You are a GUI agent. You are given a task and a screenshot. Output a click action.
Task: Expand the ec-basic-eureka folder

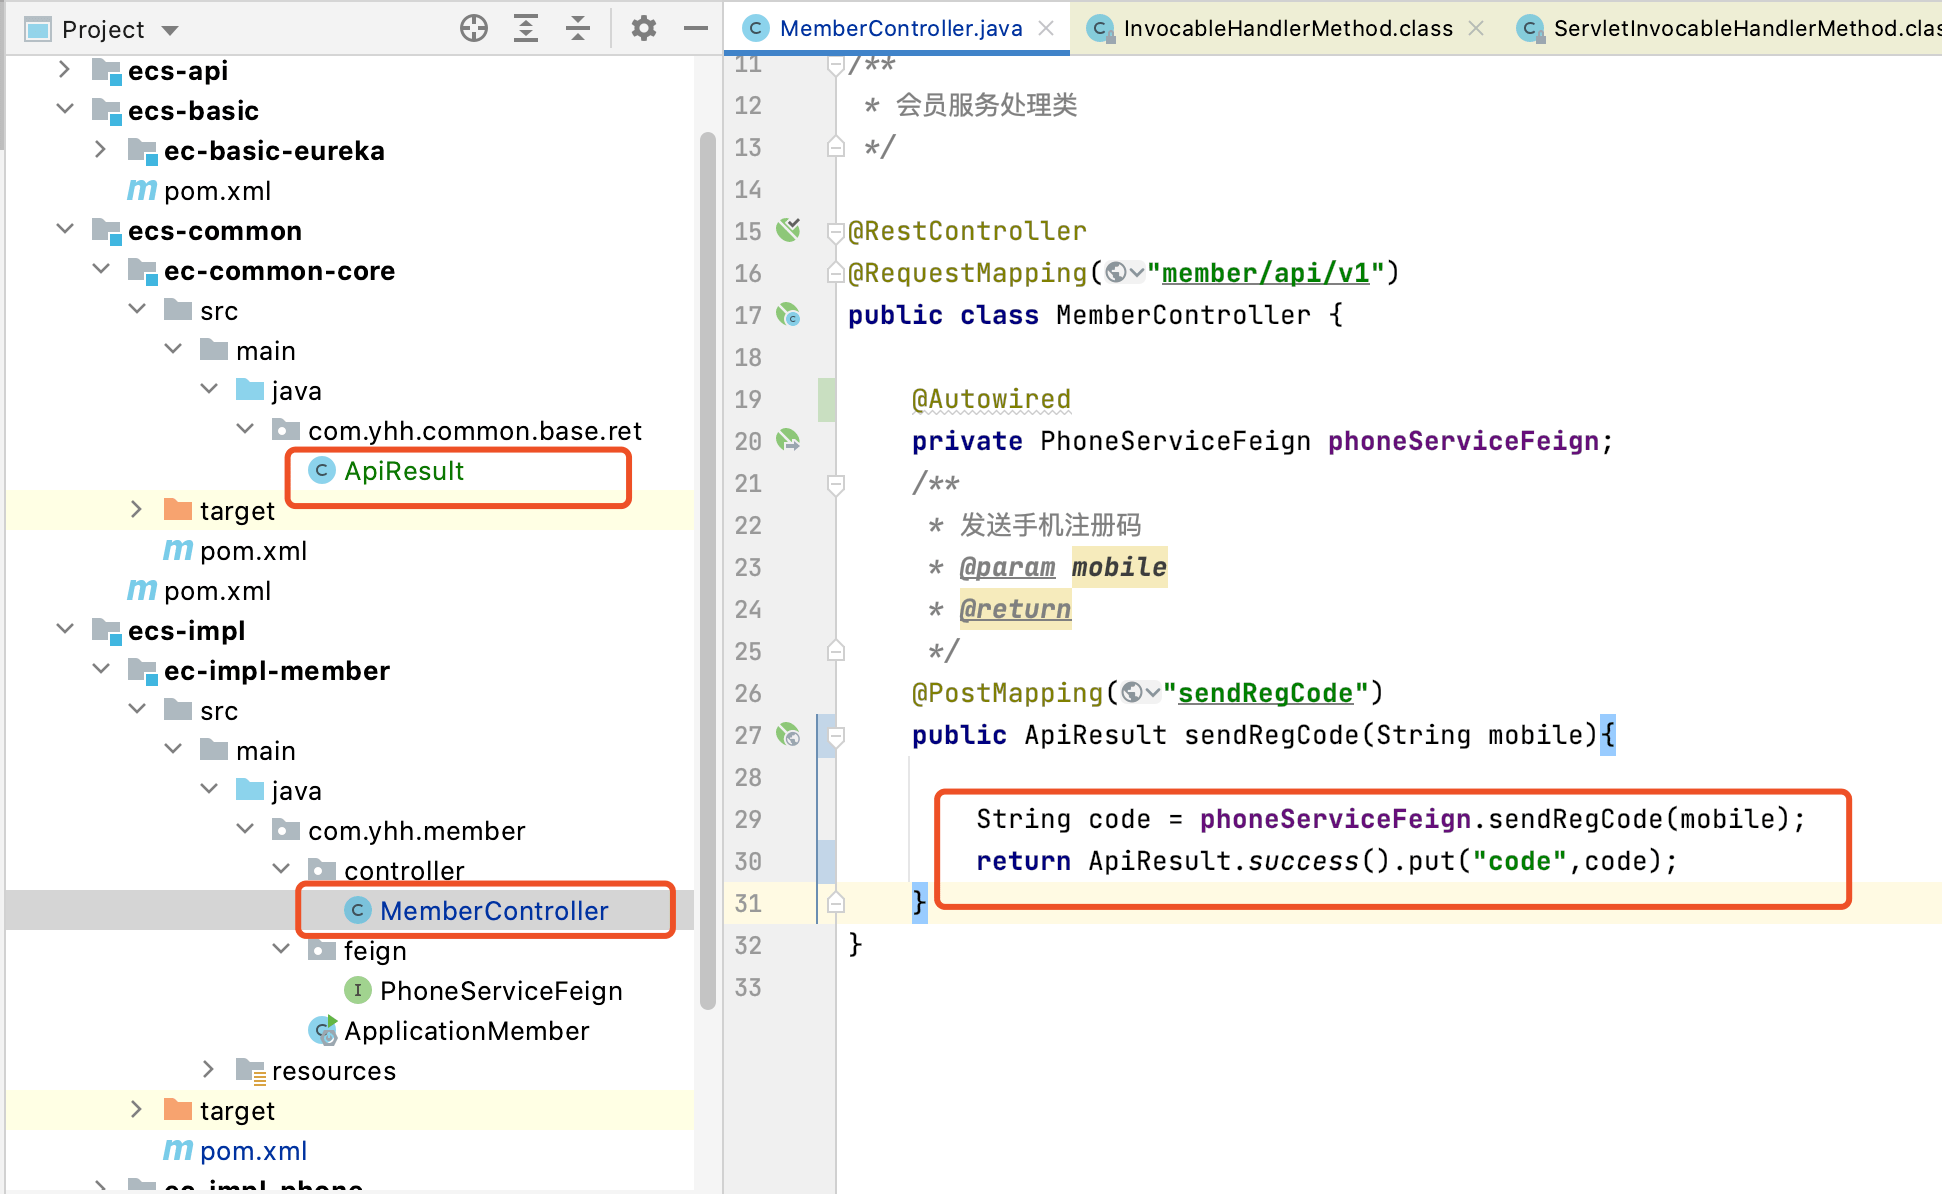[100, 150]
